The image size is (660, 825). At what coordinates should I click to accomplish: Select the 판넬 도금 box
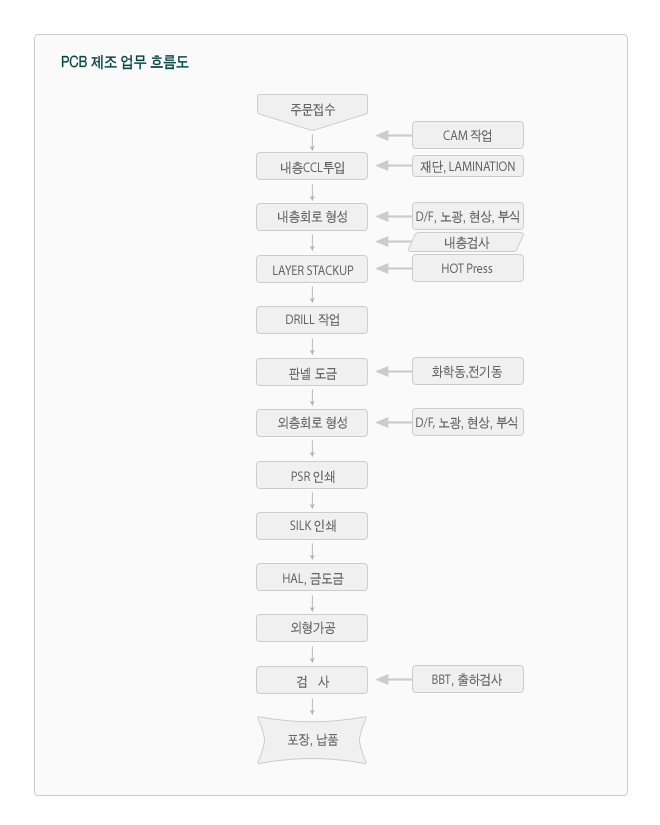312,372
